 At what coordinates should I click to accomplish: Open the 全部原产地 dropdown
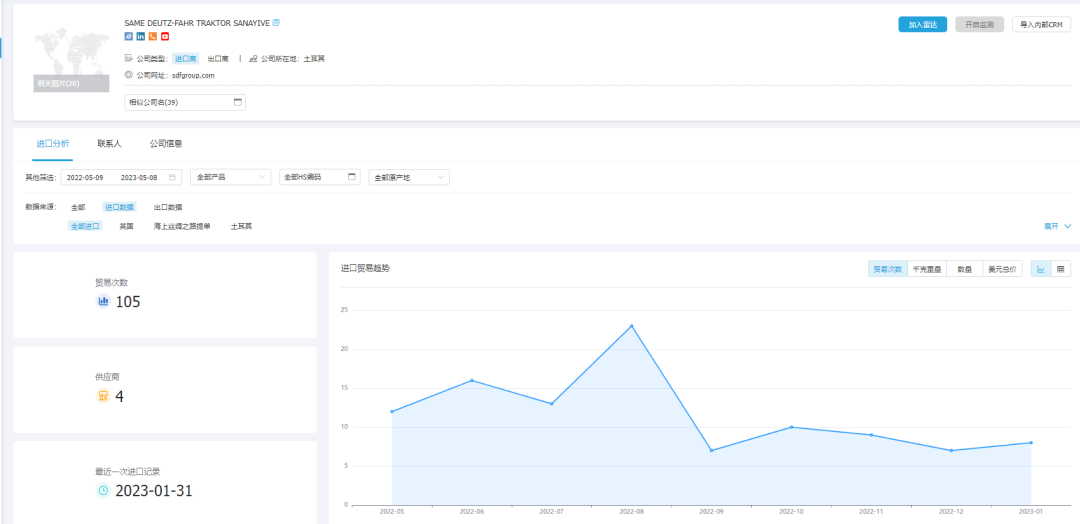[x=408, y=177]
